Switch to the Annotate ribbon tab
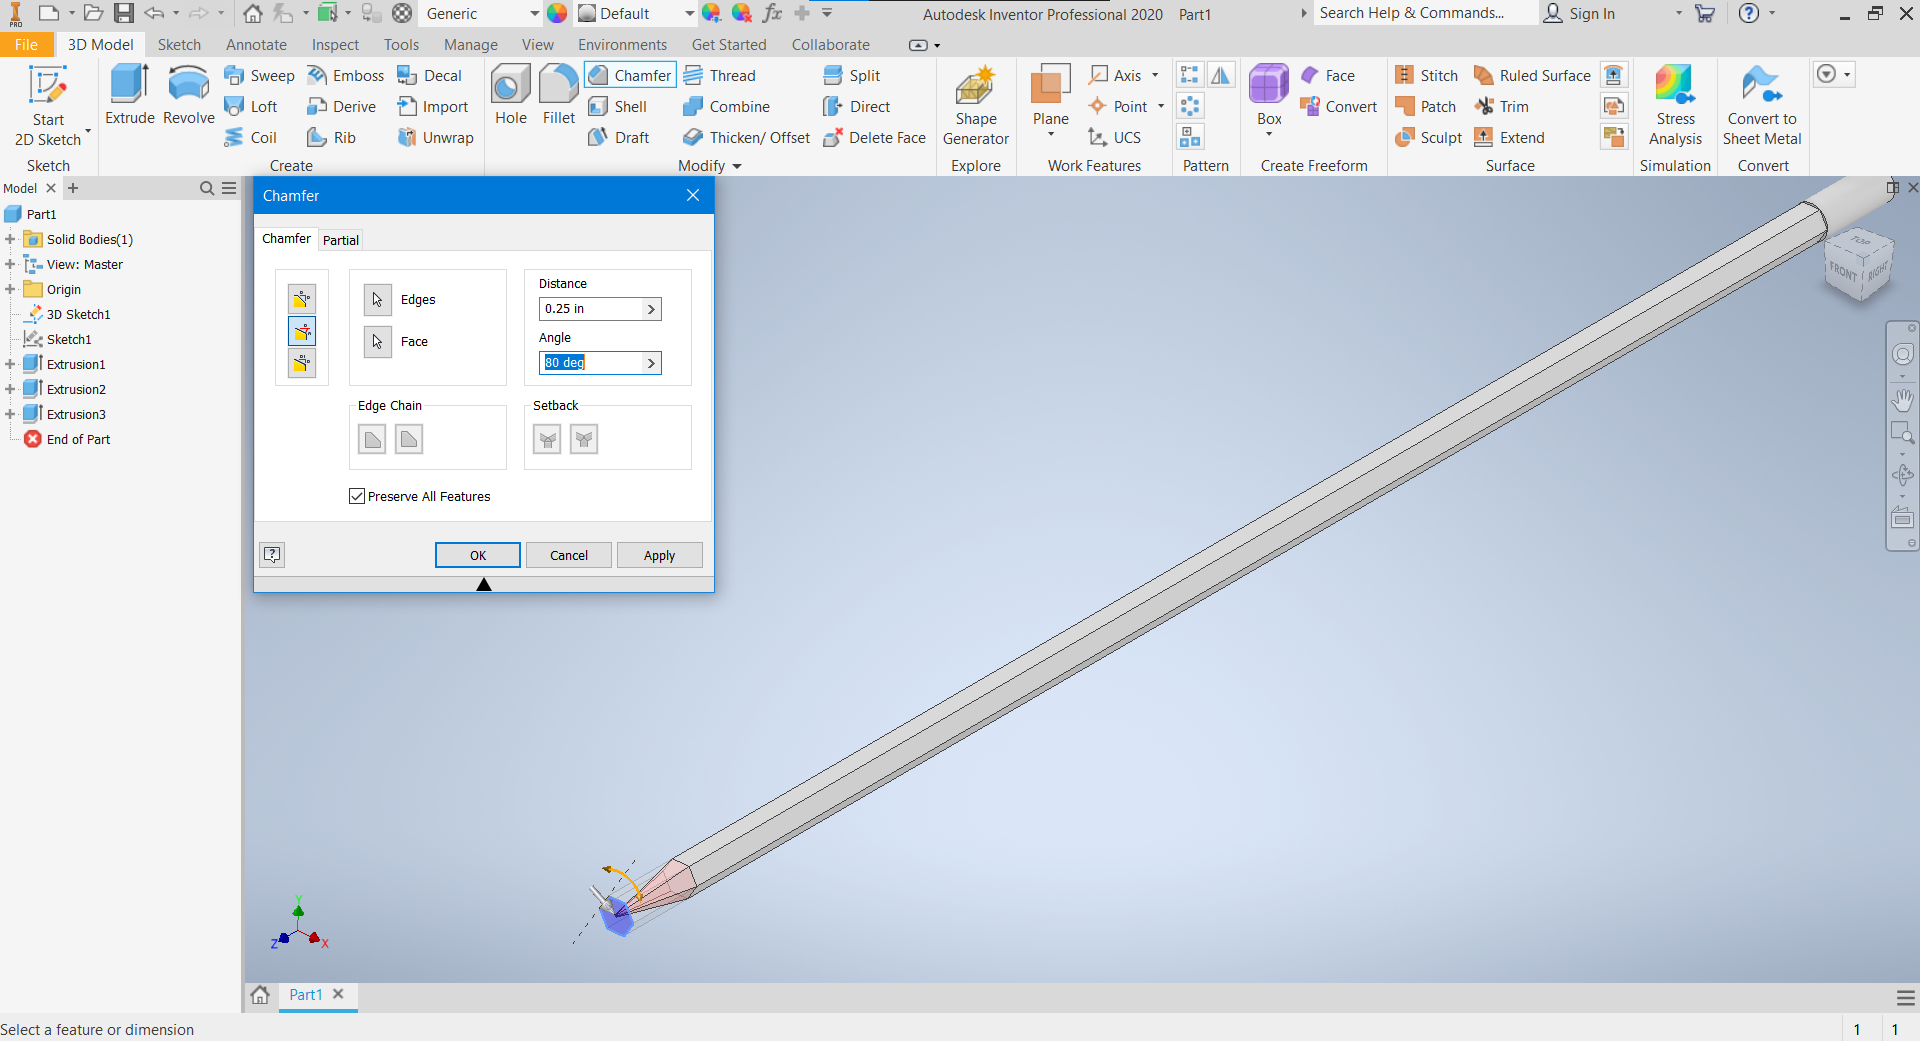Viewport: 1920px width, 1041px height. 256,45
